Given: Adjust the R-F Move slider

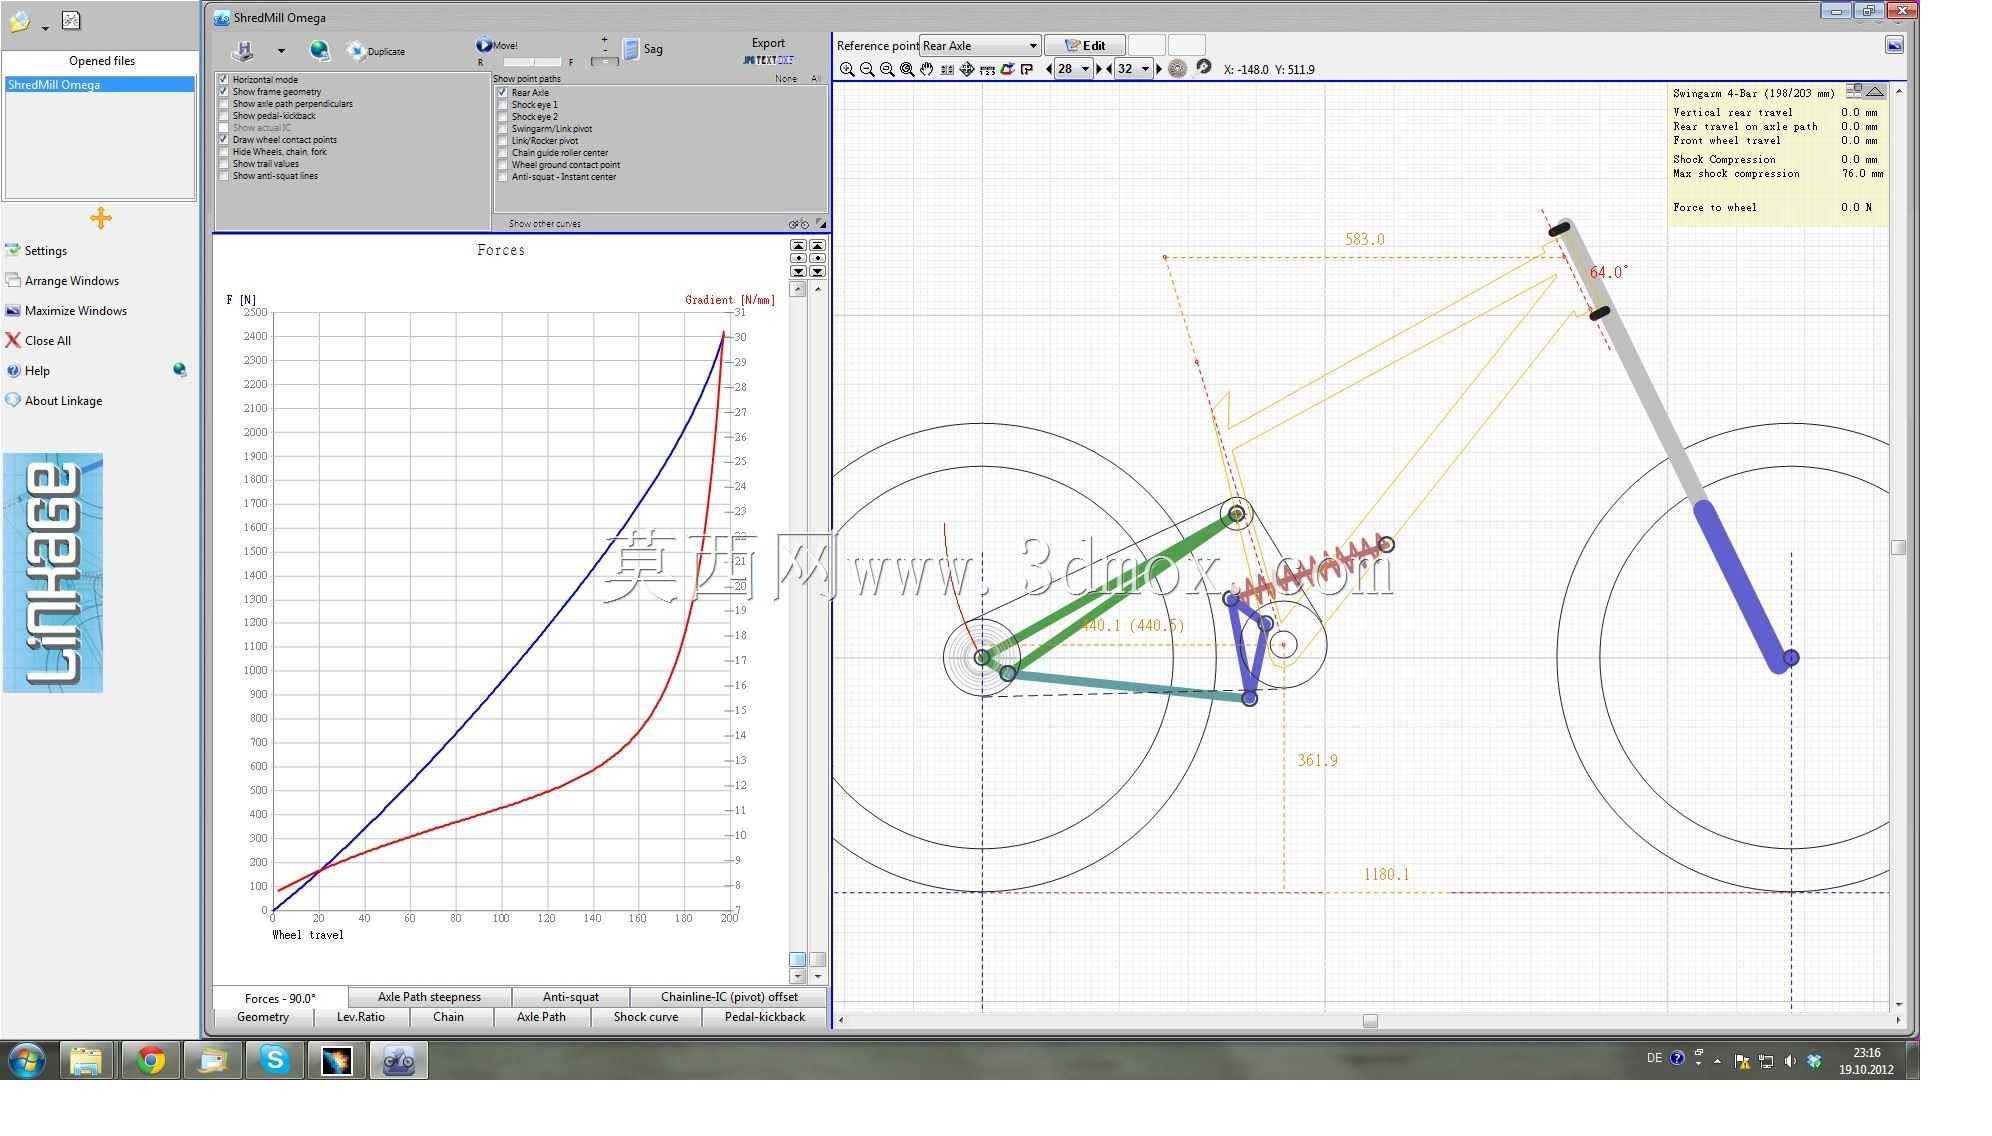Looking at the screenshot, I should (x=530, y=63).
